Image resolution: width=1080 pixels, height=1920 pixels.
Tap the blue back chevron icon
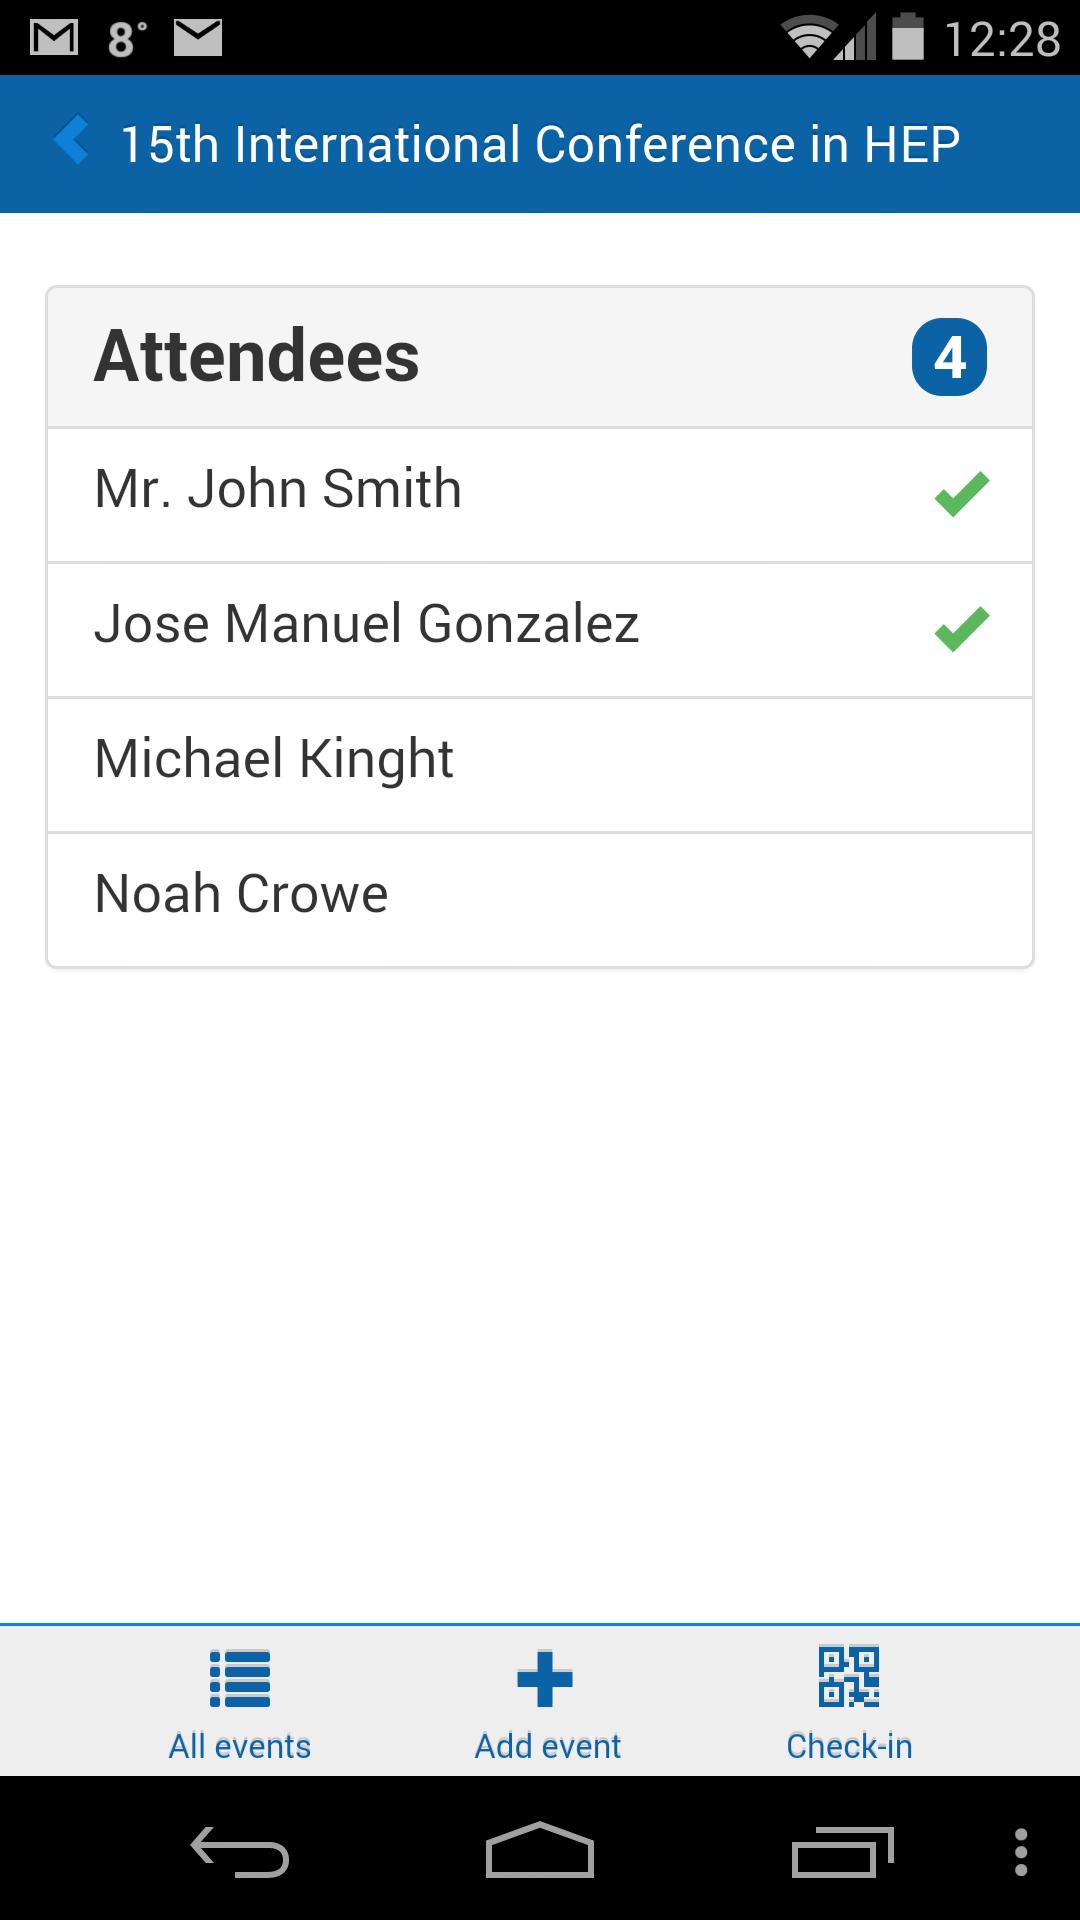click(x=72, y=140)
